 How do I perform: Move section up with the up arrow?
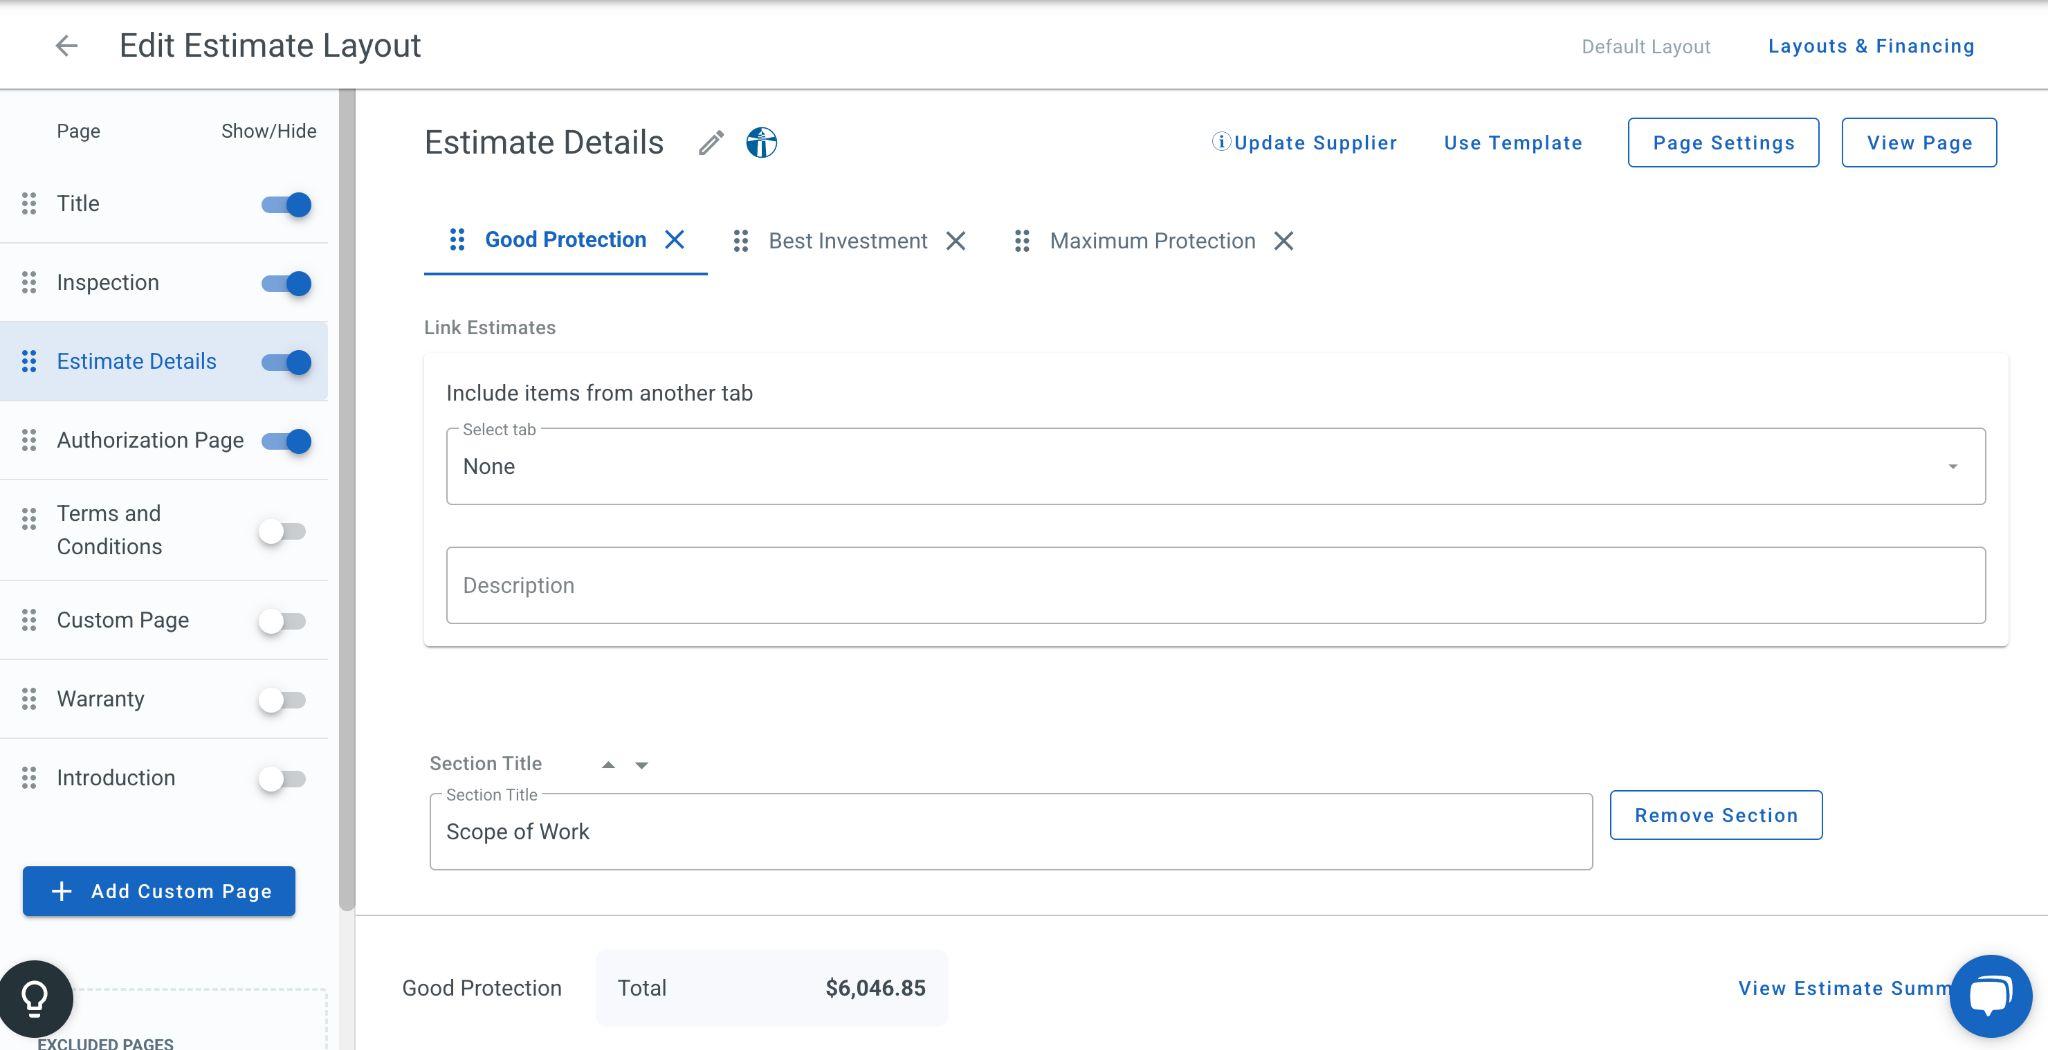(x=608, y=765)
